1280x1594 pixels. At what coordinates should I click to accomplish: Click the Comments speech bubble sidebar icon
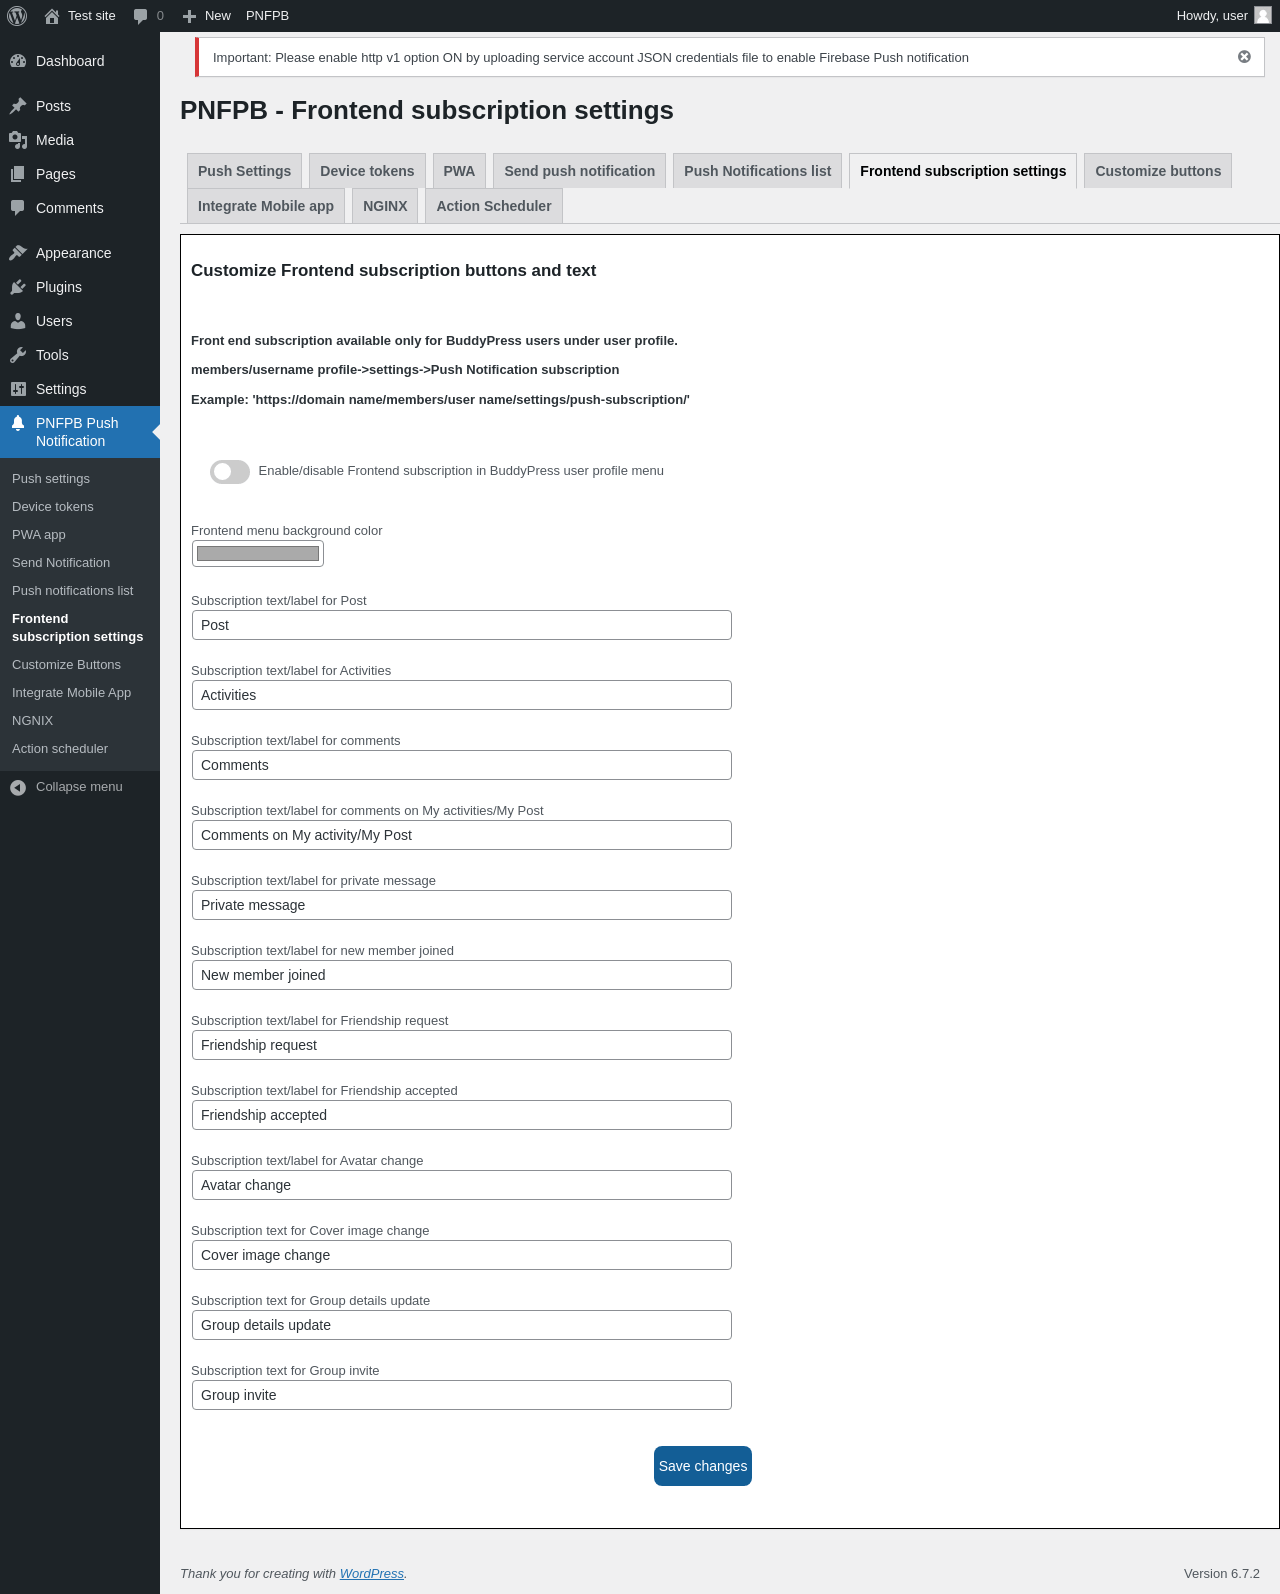18,208
